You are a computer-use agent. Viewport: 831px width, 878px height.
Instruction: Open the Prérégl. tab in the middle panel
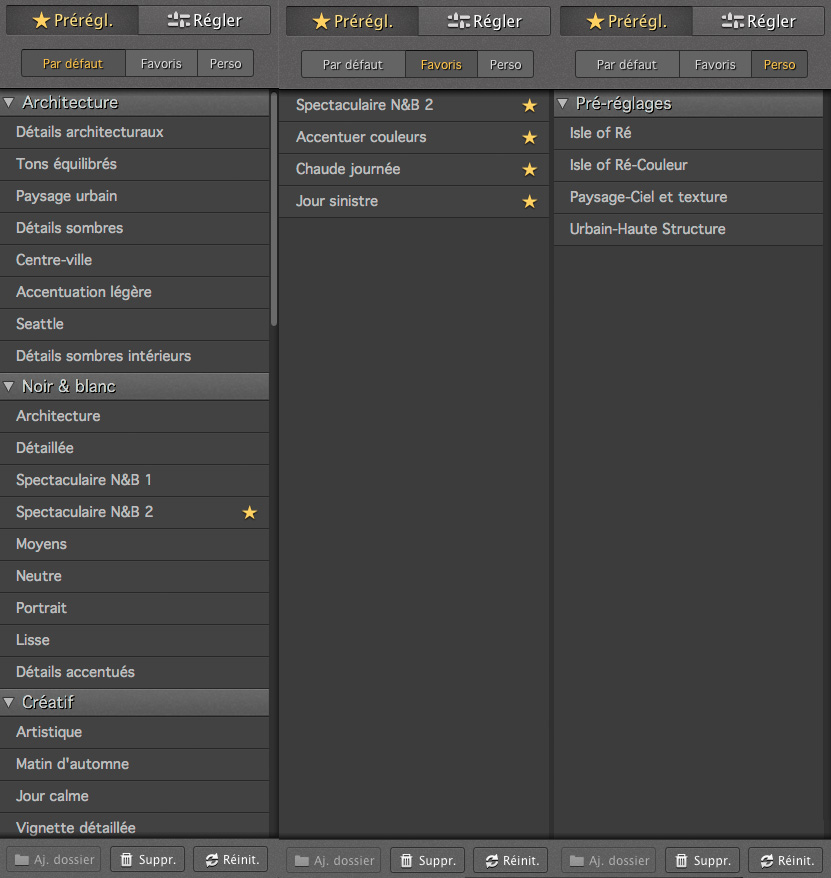pos(352,21)
